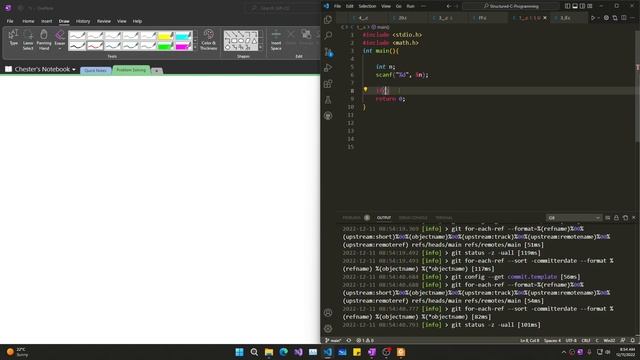Switch to OneNote Insert tab
The image size is (640, 360).
(47, 21)
